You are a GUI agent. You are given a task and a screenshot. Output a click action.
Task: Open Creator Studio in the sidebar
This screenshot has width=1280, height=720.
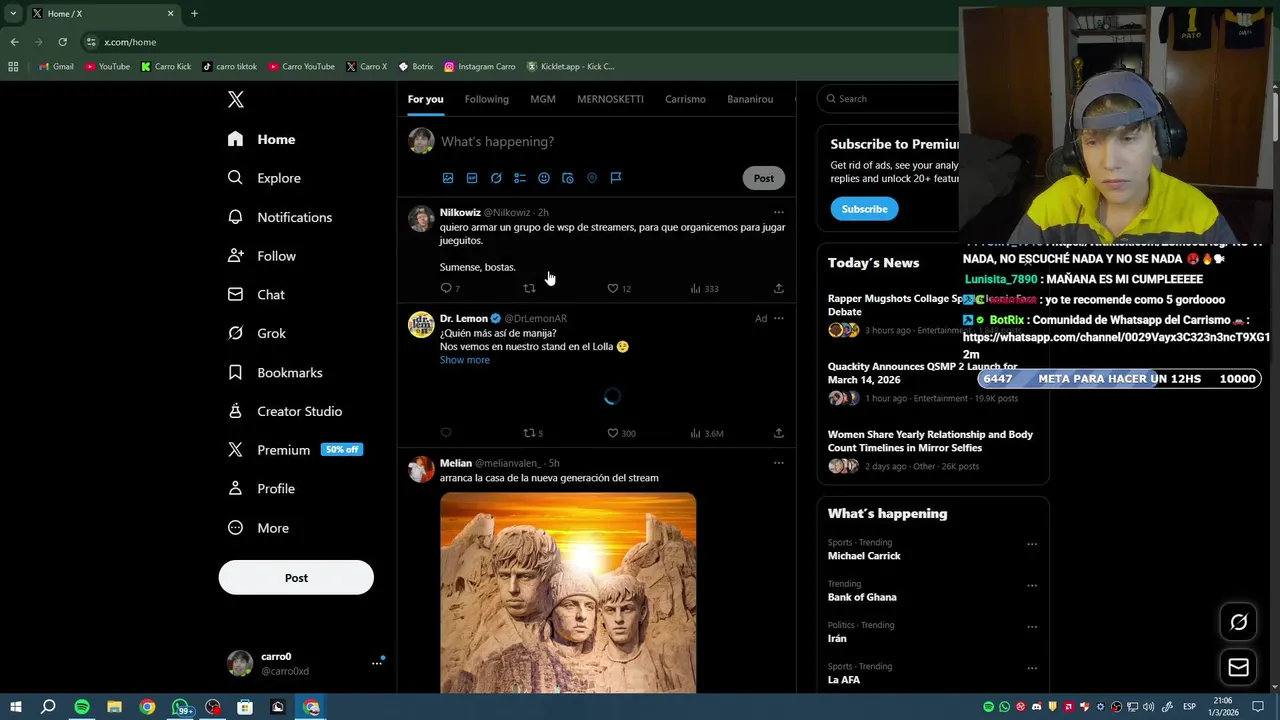coord(285,411)
